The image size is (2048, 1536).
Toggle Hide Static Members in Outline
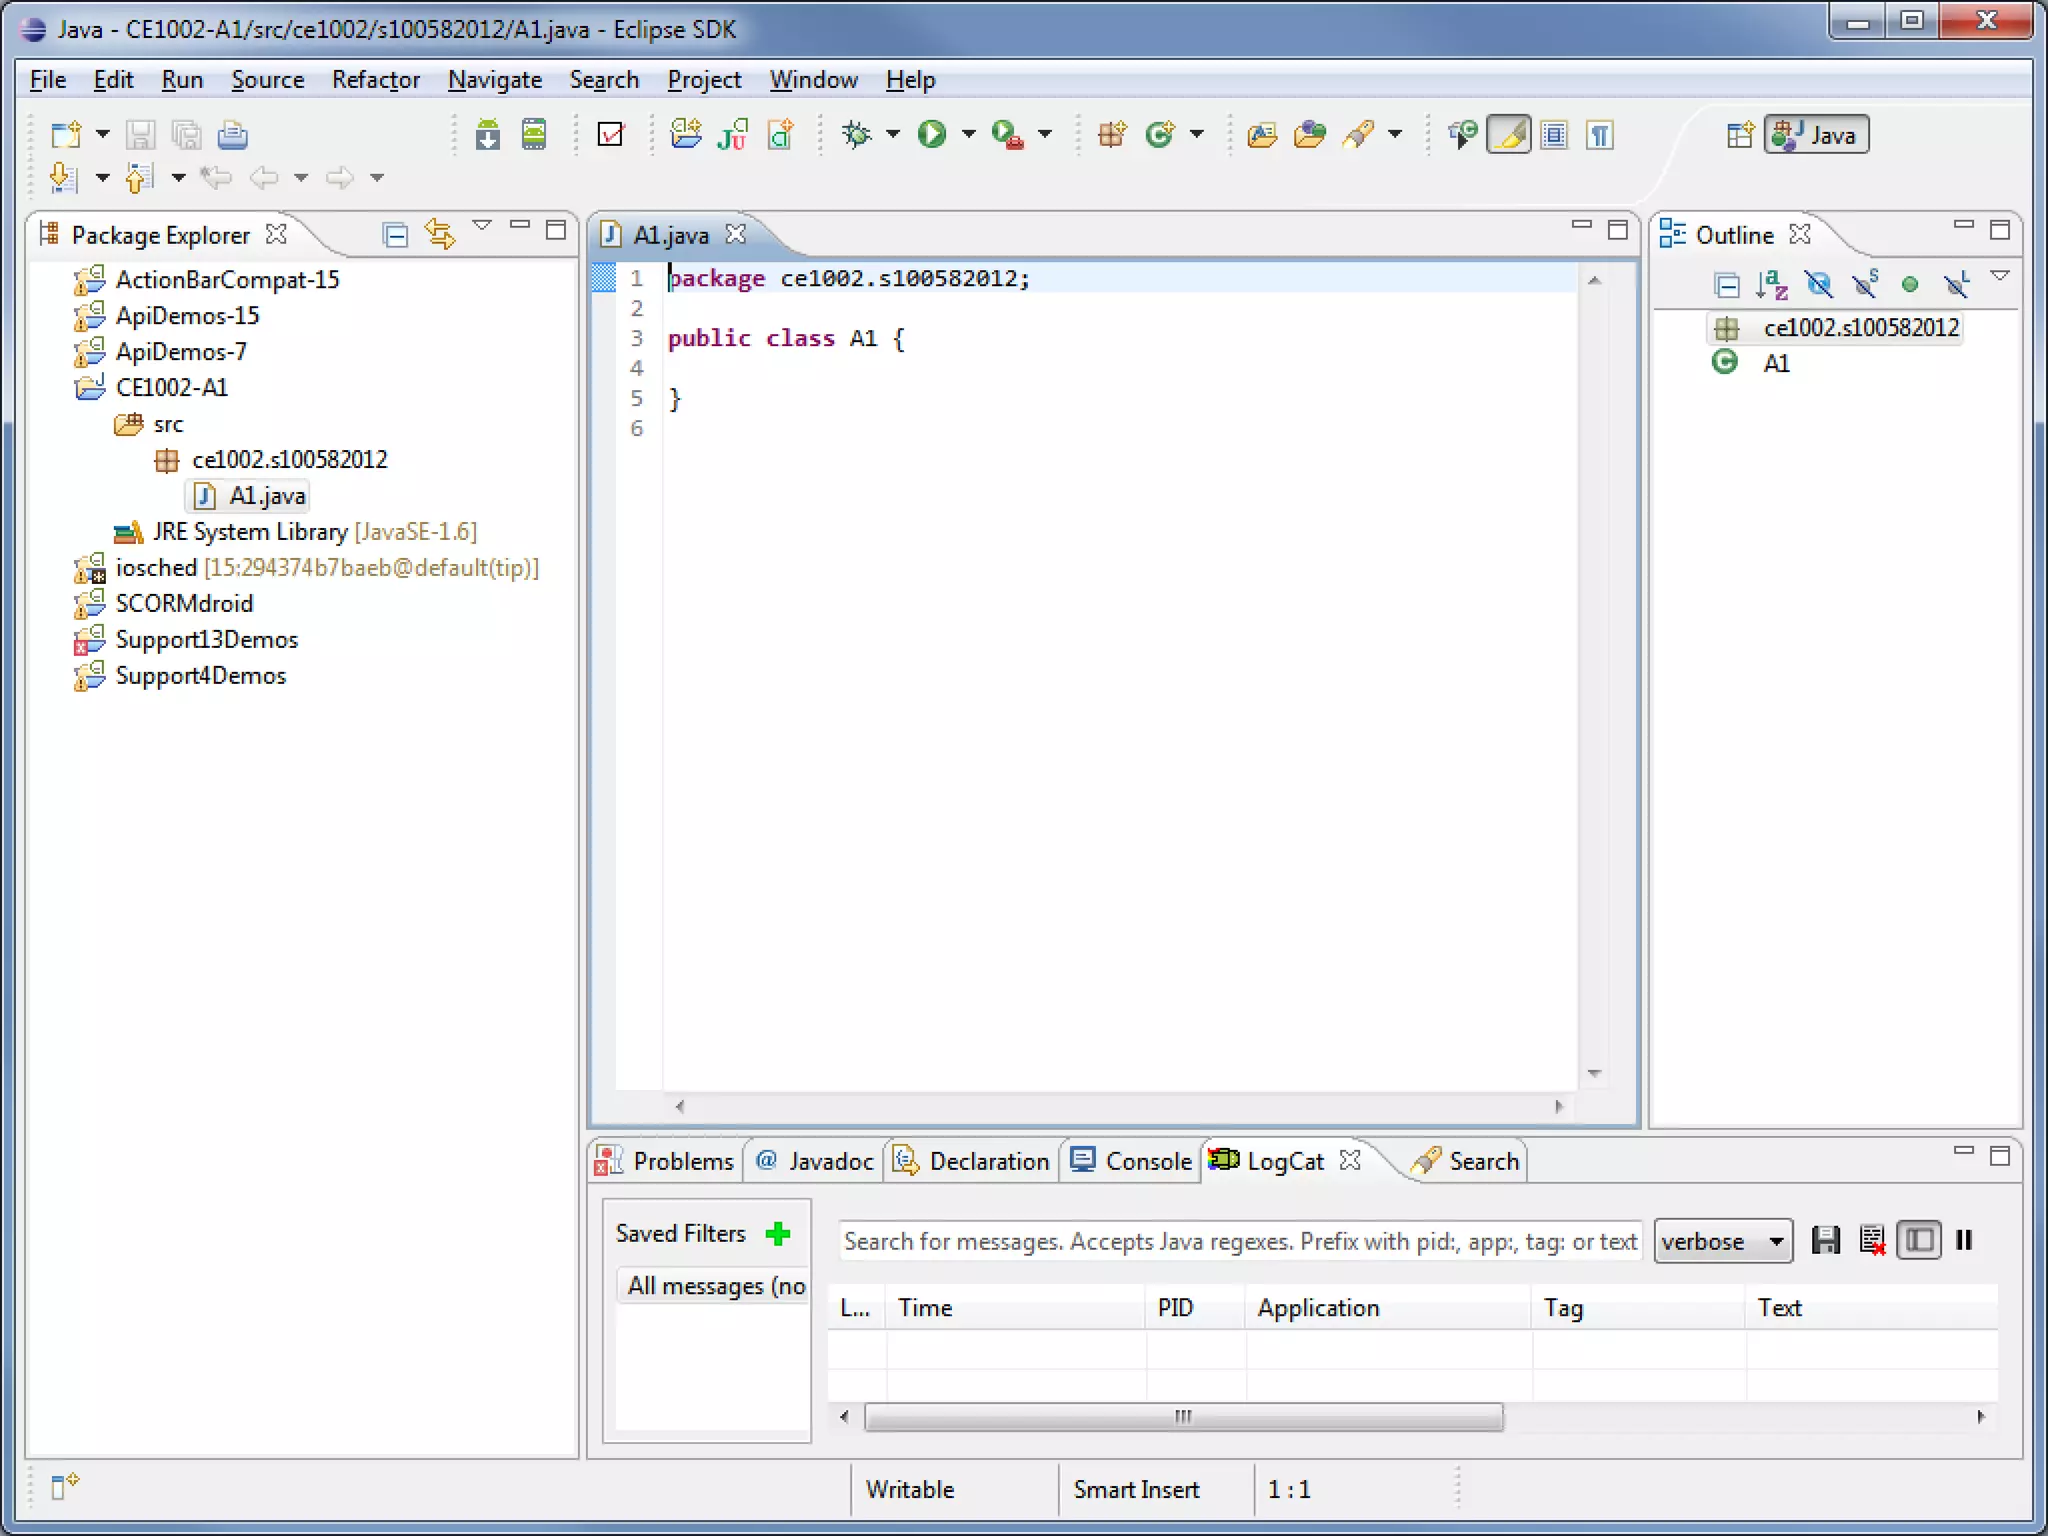pos(1865,285)
